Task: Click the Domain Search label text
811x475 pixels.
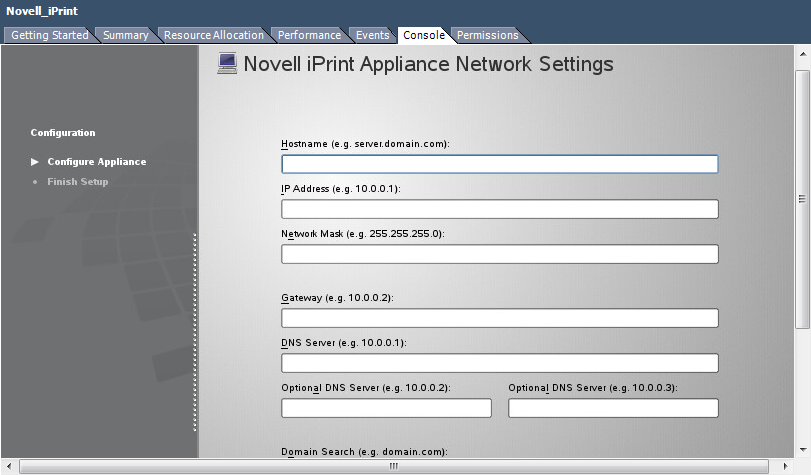Action: (x=364, y=451)
